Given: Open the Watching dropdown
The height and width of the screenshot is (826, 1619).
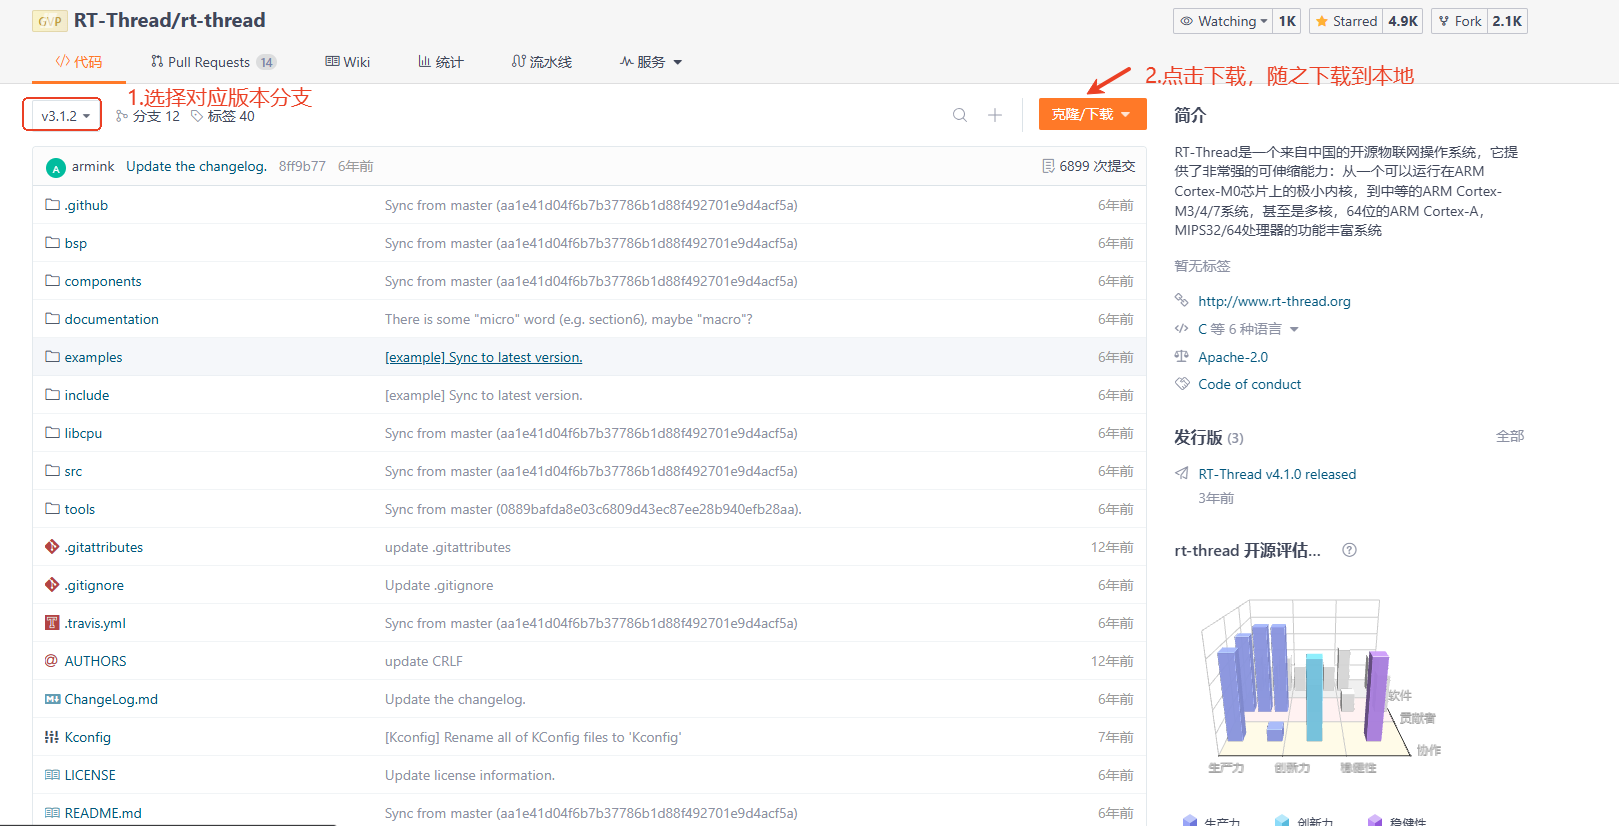Looking at the screenshot, I should tap(1223, 21).
